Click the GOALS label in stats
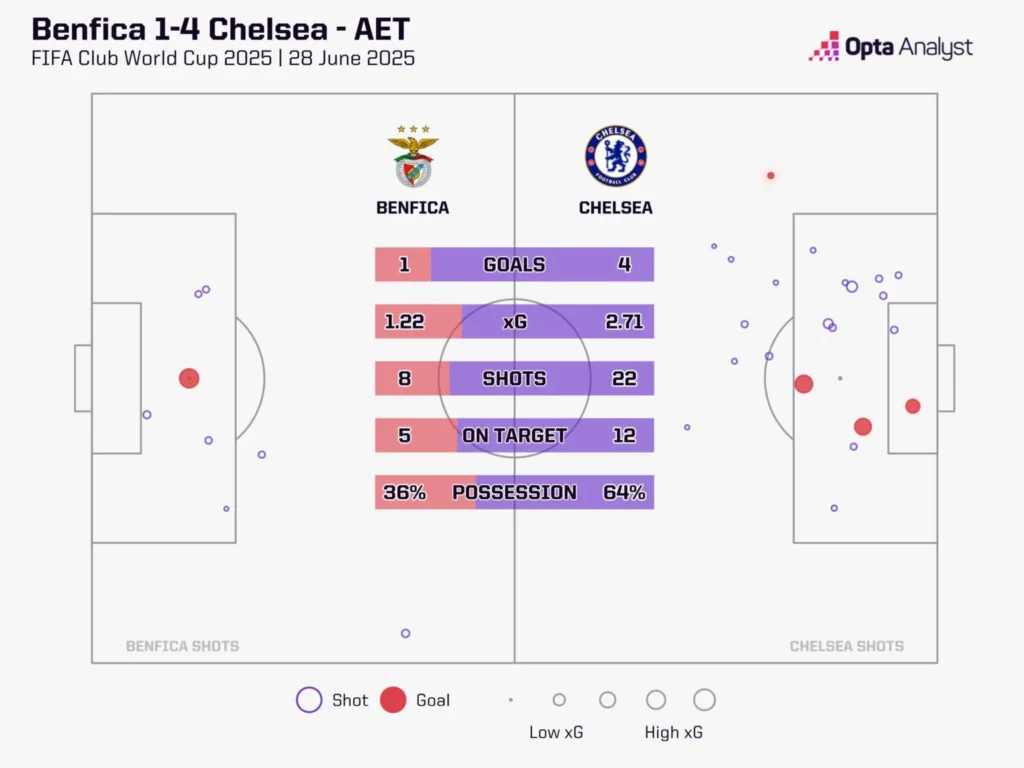 click(x=514, y=265)
